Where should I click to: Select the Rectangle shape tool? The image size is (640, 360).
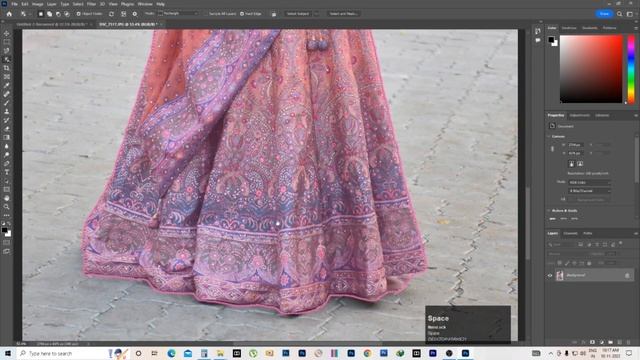coord(7,190)
